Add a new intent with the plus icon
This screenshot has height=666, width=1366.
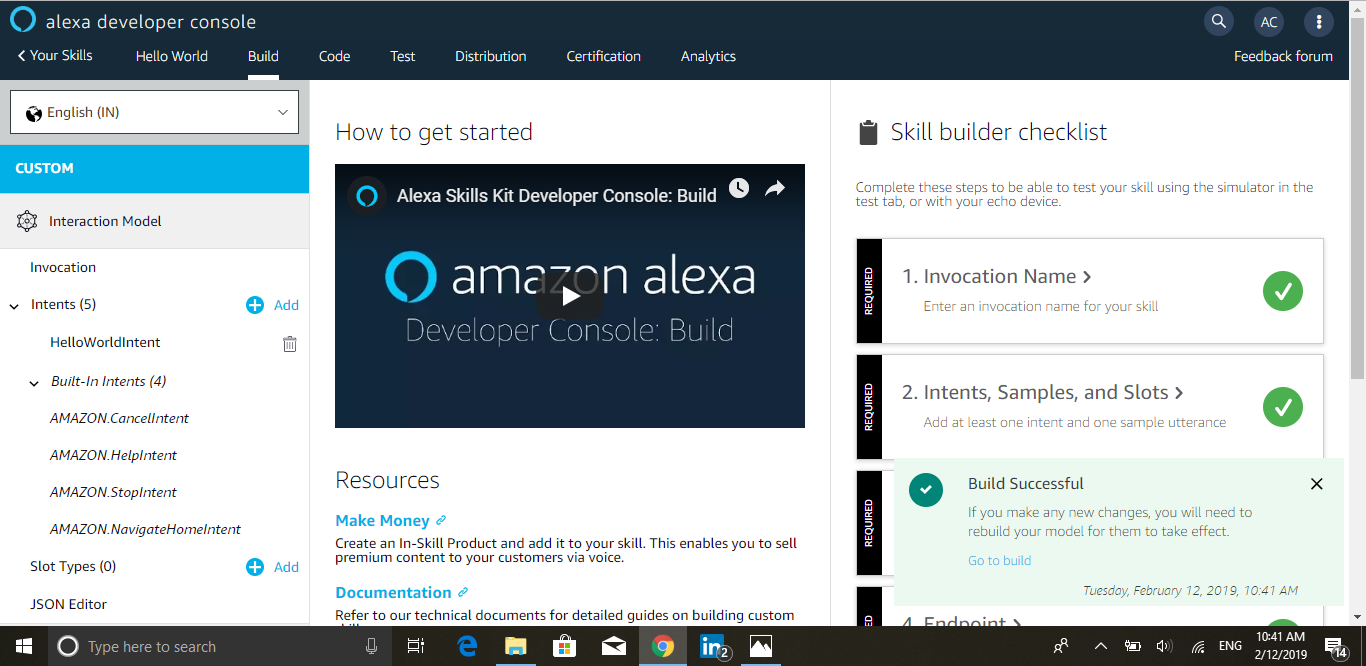point(255,305)
